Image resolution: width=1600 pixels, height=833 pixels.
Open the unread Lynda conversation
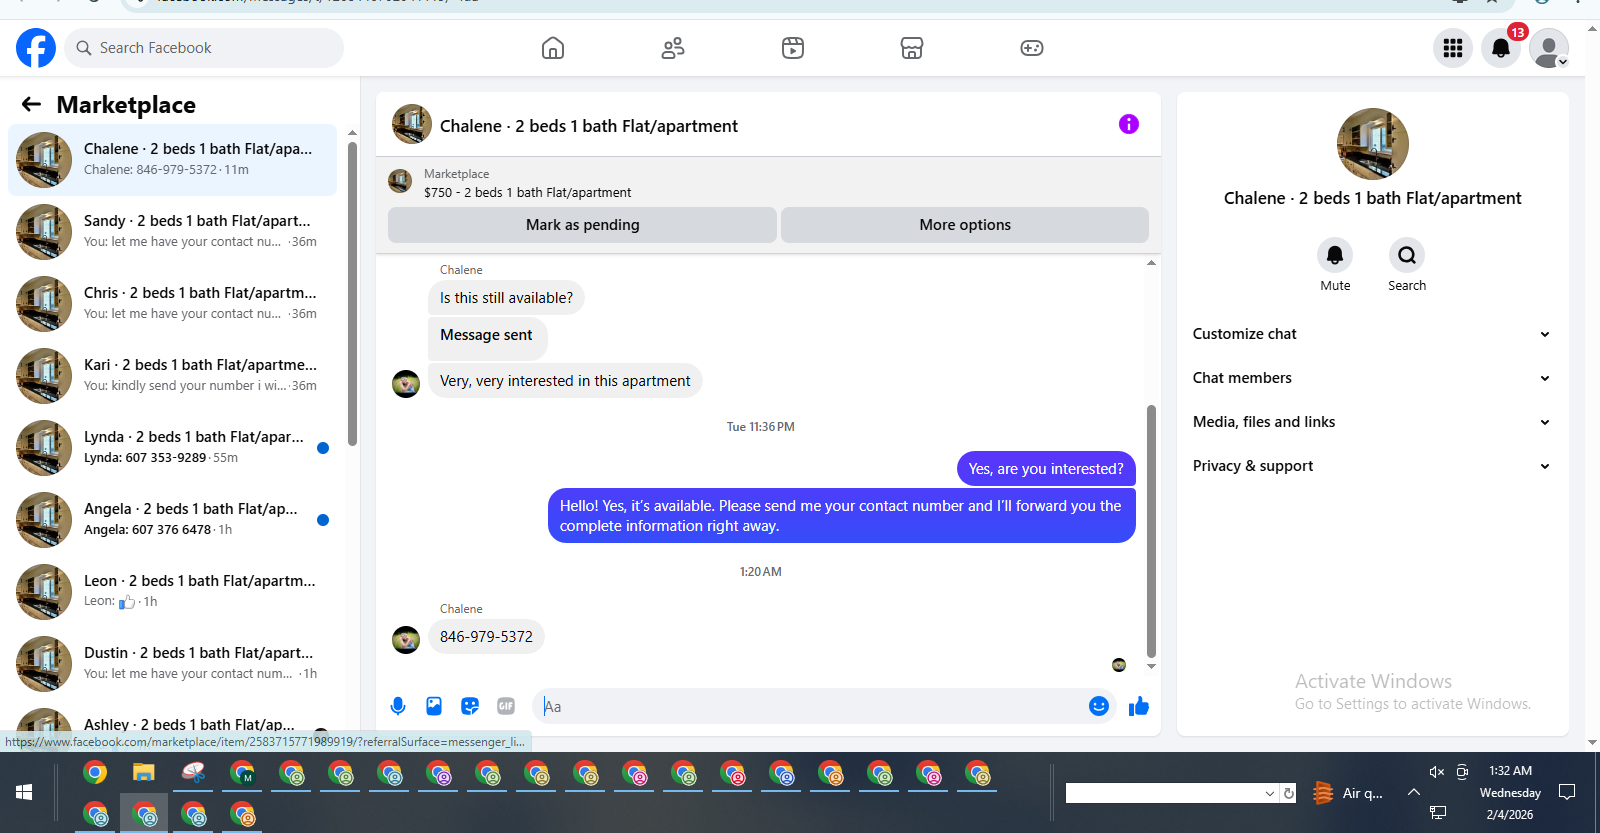pyautogui.click(x=172, y=448)
